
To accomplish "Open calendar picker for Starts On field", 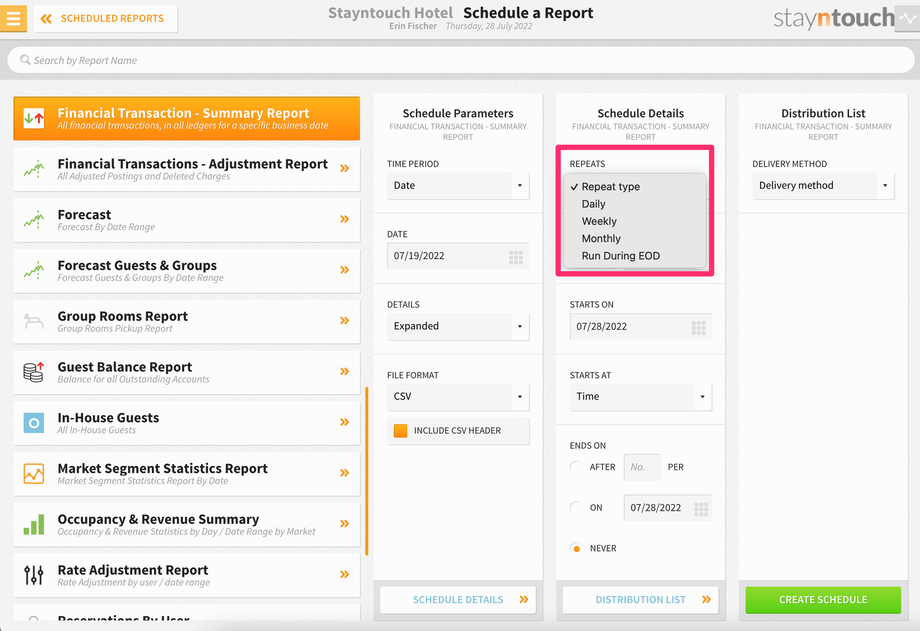I will (698, 328).
